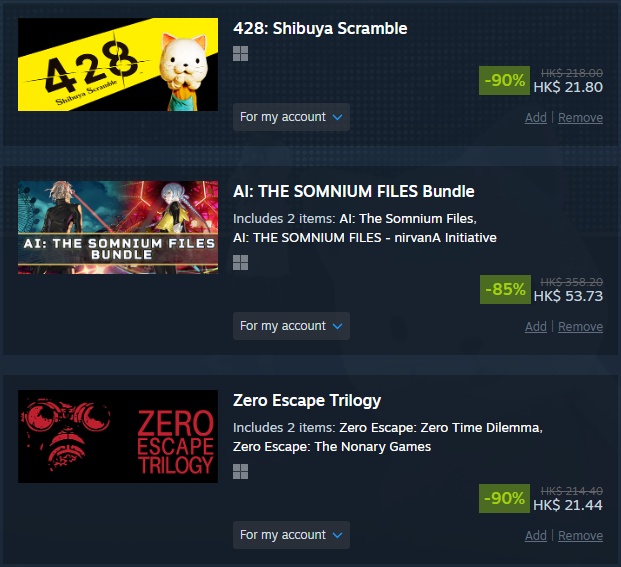621x567 pixels.
Task: Open AI Somnium Files Bundle cover image
Action: [118, 227]
